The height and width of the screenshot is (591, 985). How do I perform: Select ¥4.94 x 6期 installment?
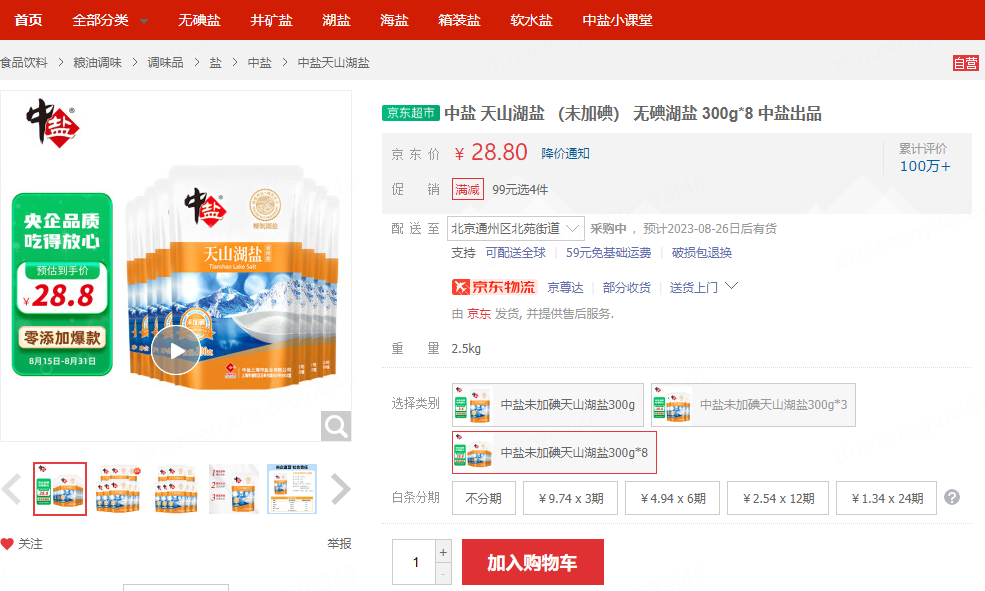click(672, 499)
